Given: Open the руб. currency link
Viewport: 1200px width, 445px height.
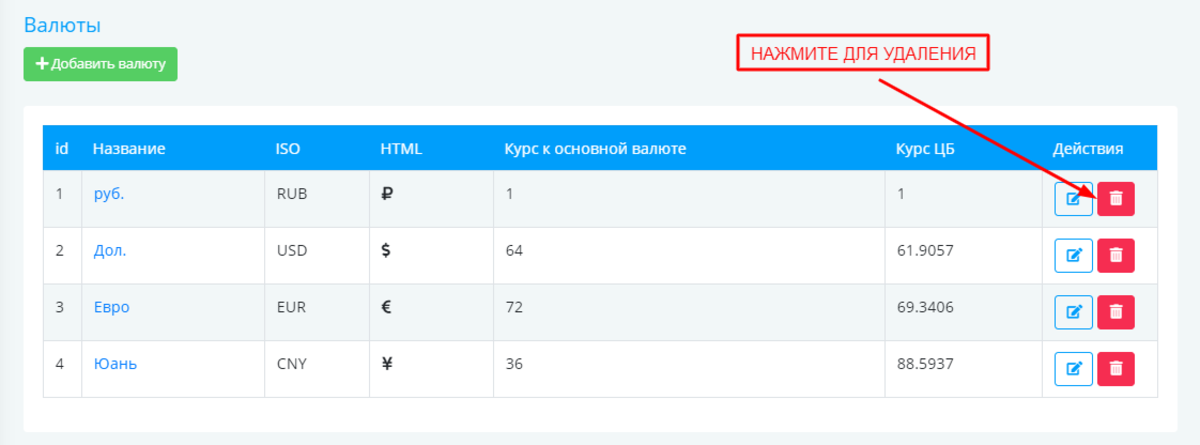Looking at the screenshot, I should (x=109, y=194).
